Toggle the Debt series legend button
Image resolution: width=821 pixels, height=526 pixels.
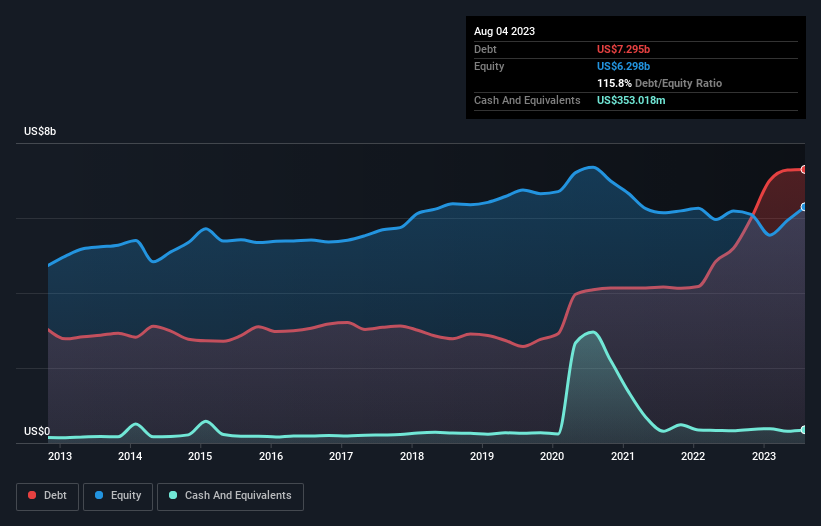(48, 496)
